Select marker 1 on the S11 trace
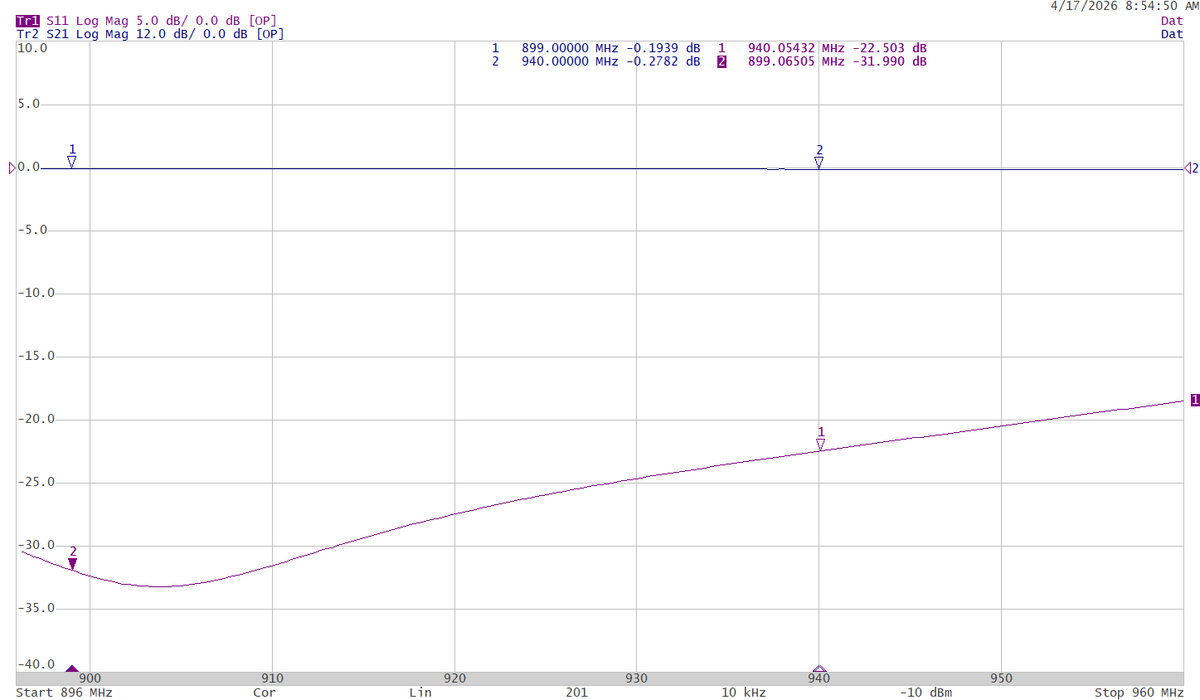 click(x=821, y=444)
